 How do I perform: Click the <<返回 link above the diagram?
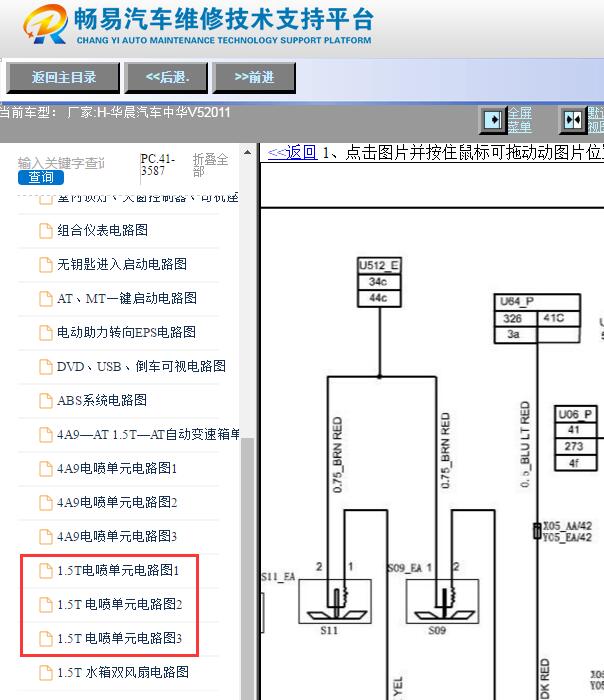[292, 153]
